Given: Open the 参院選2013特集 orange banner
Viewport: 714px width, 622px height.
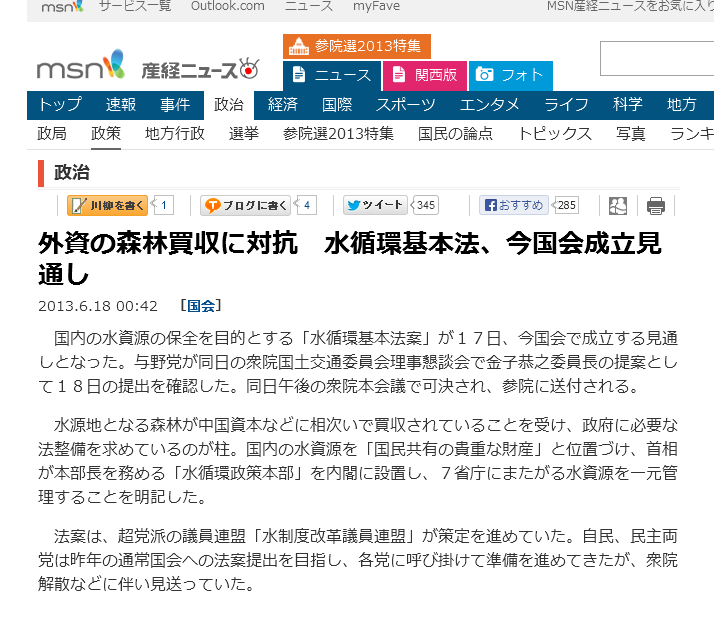Looking at the screenshot, I should click(x=356, y=46).
